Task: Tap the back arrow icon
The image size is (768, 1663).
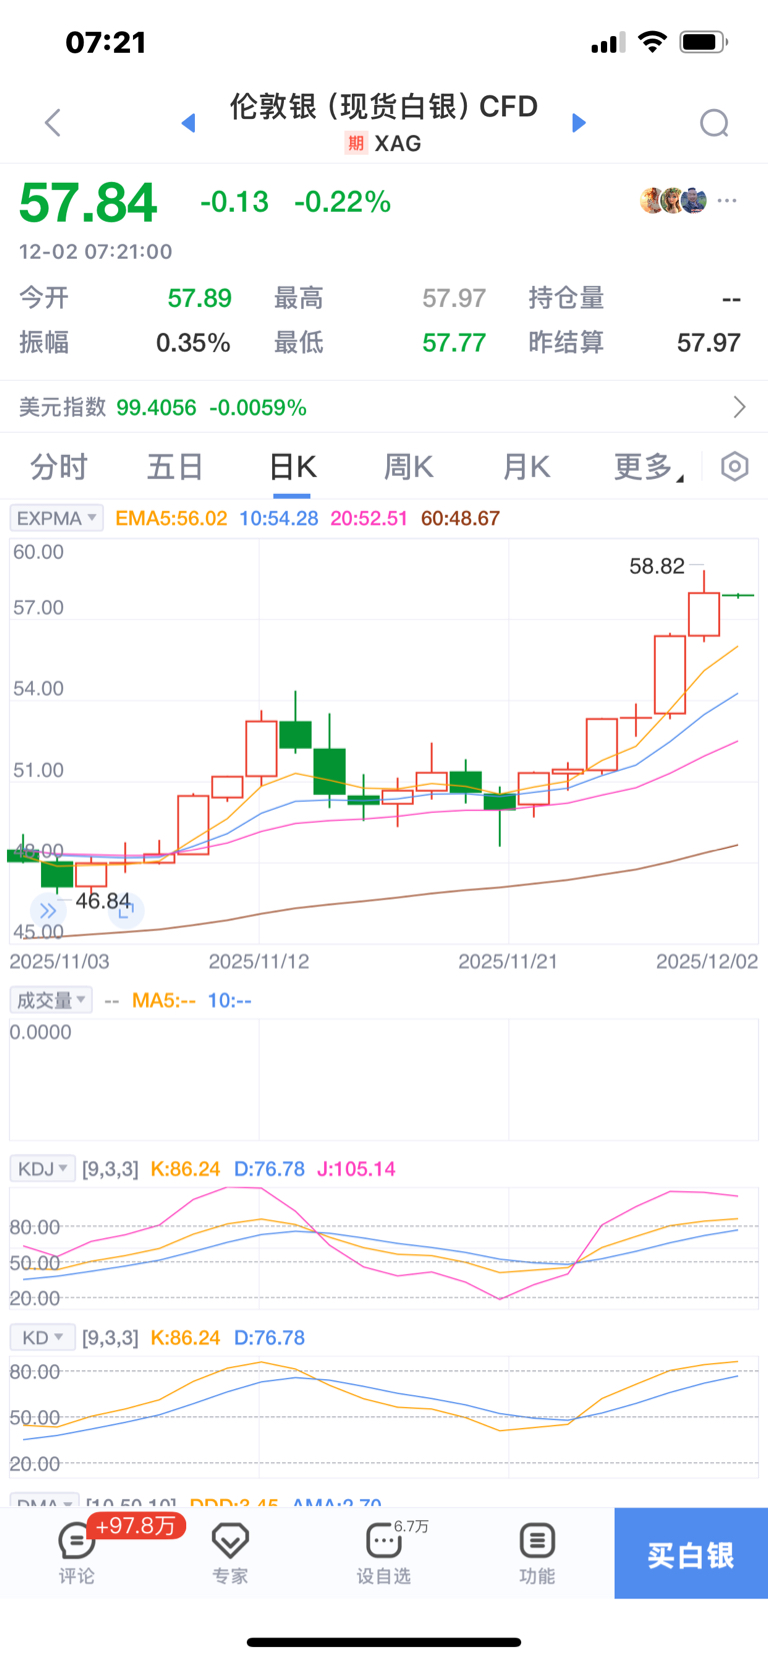Action: point(53,123)
